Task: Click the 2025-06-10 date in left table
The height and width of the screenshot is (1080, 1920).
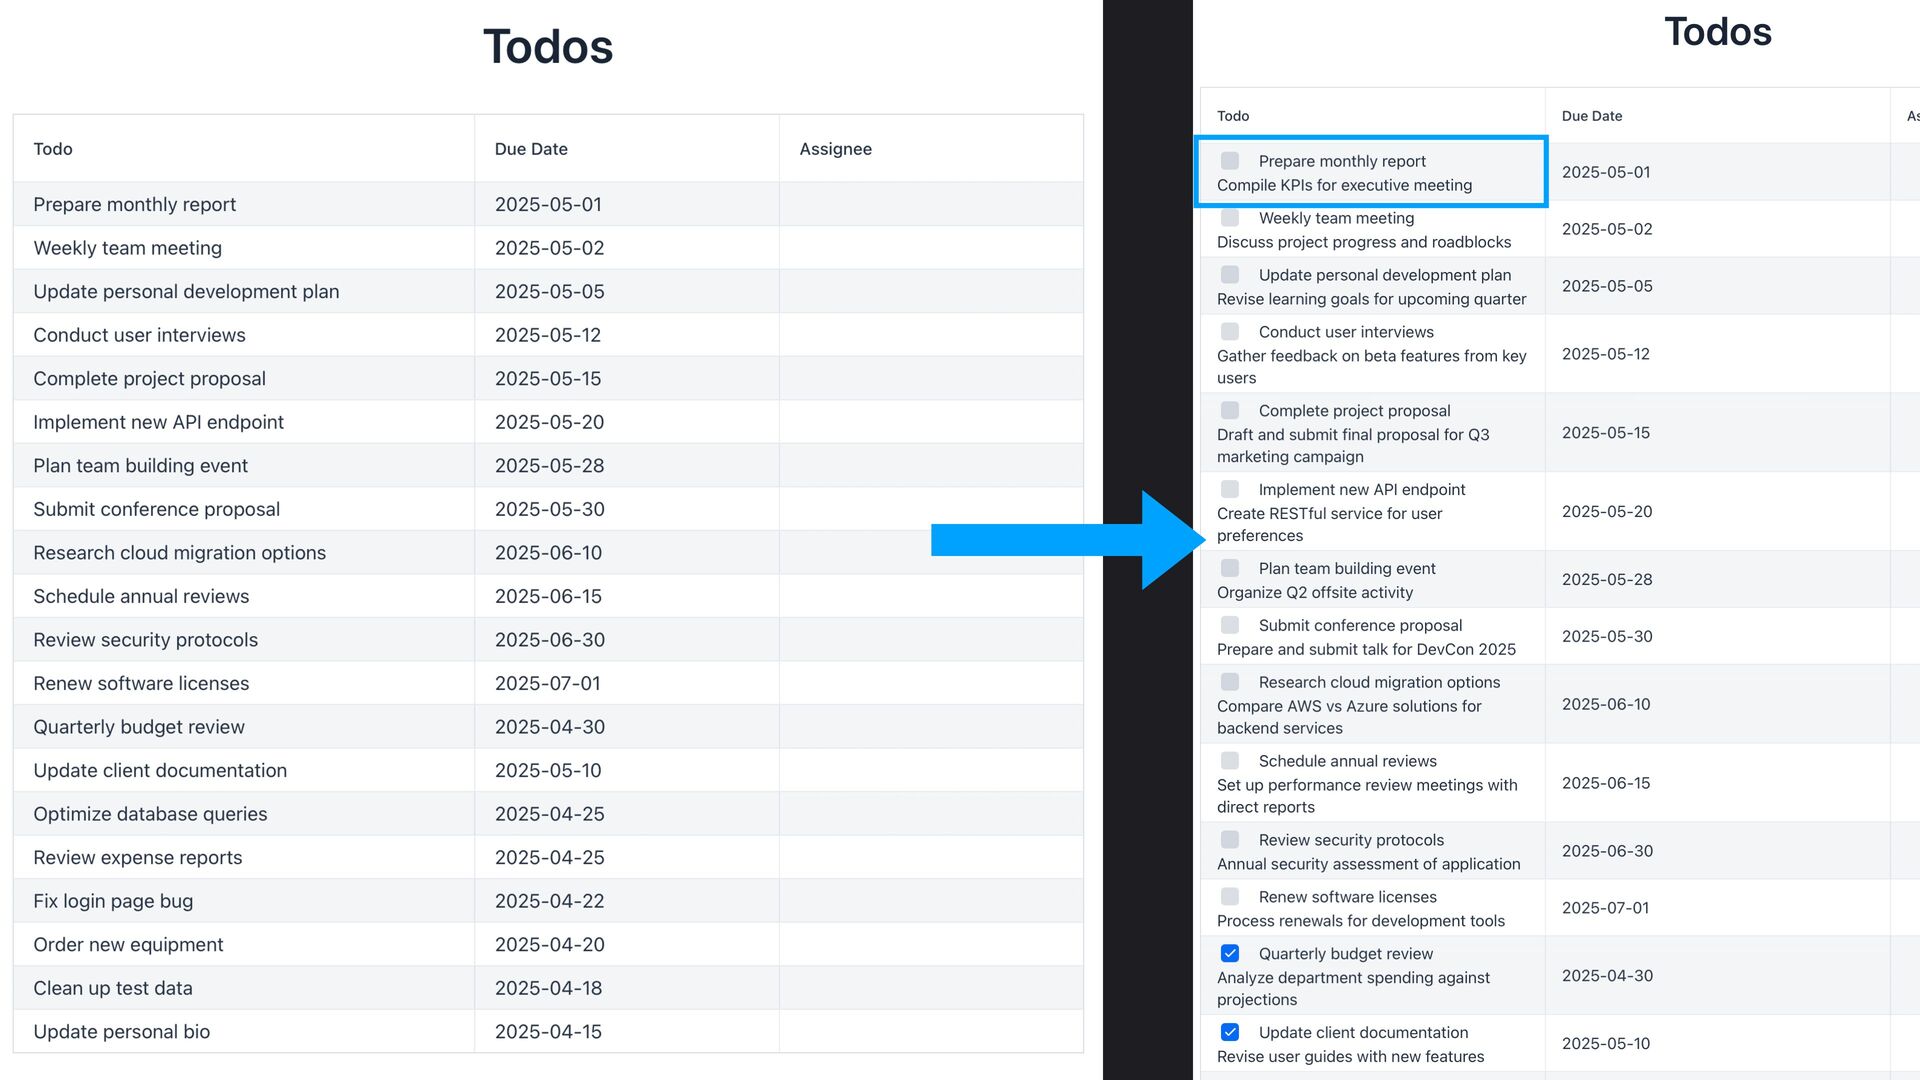Action: 548,553
